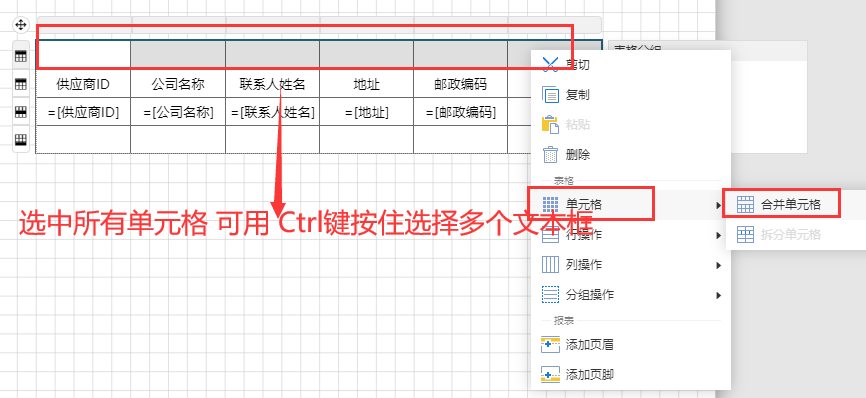Click the Add Header icon (添加页眉)
This screenshot has width=866, height=398.
point(551,345)
